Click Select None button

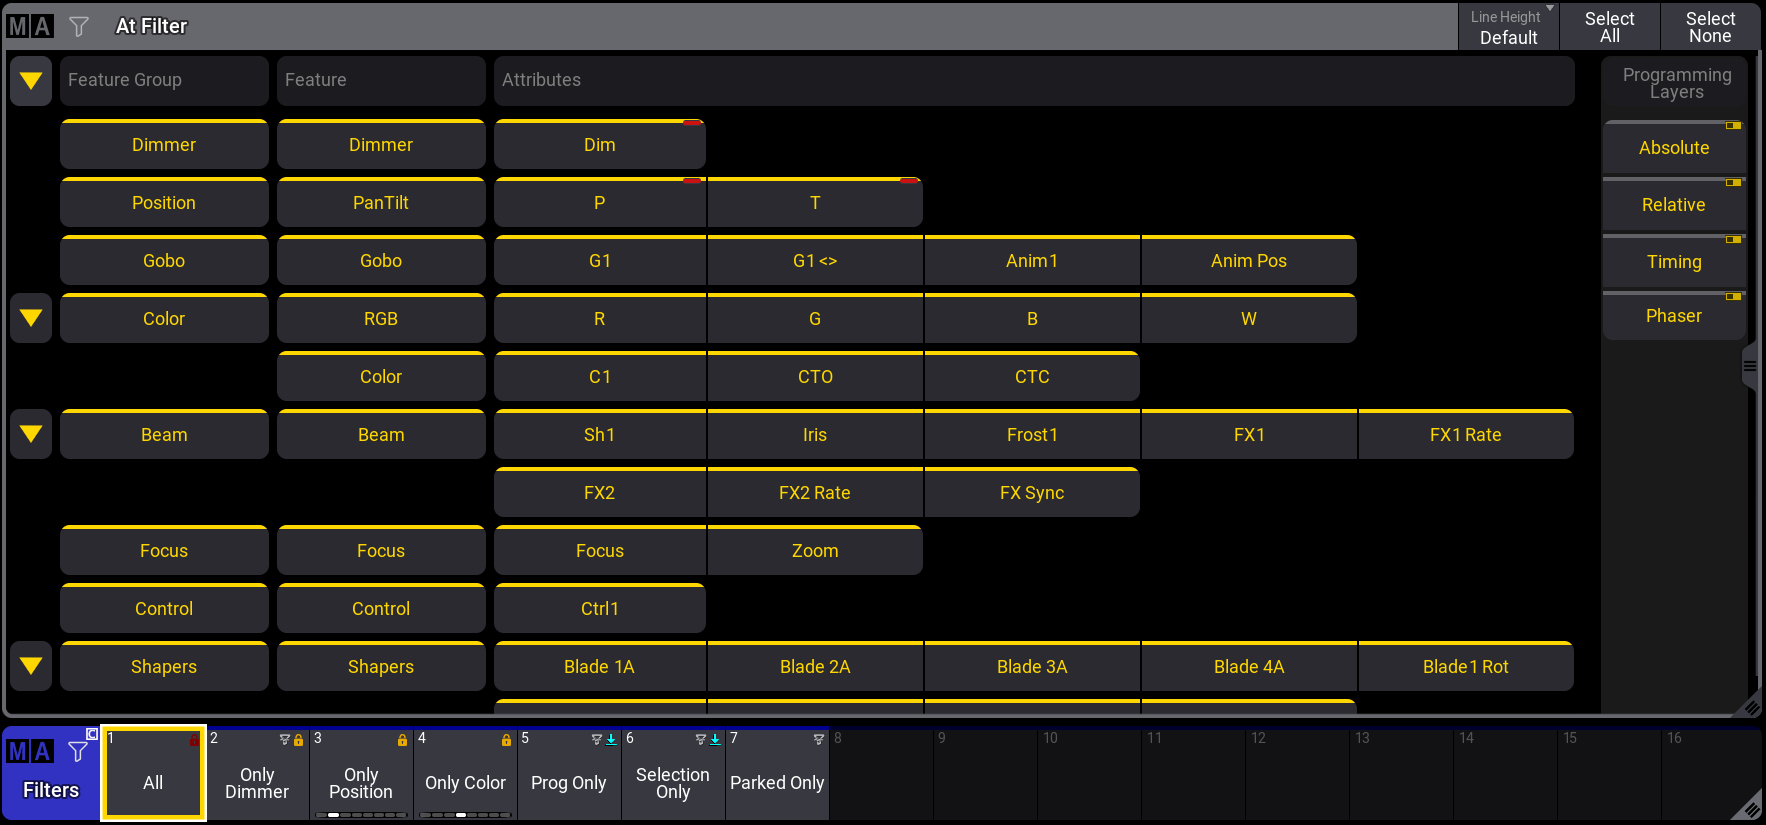click(x=1711, y=27)
